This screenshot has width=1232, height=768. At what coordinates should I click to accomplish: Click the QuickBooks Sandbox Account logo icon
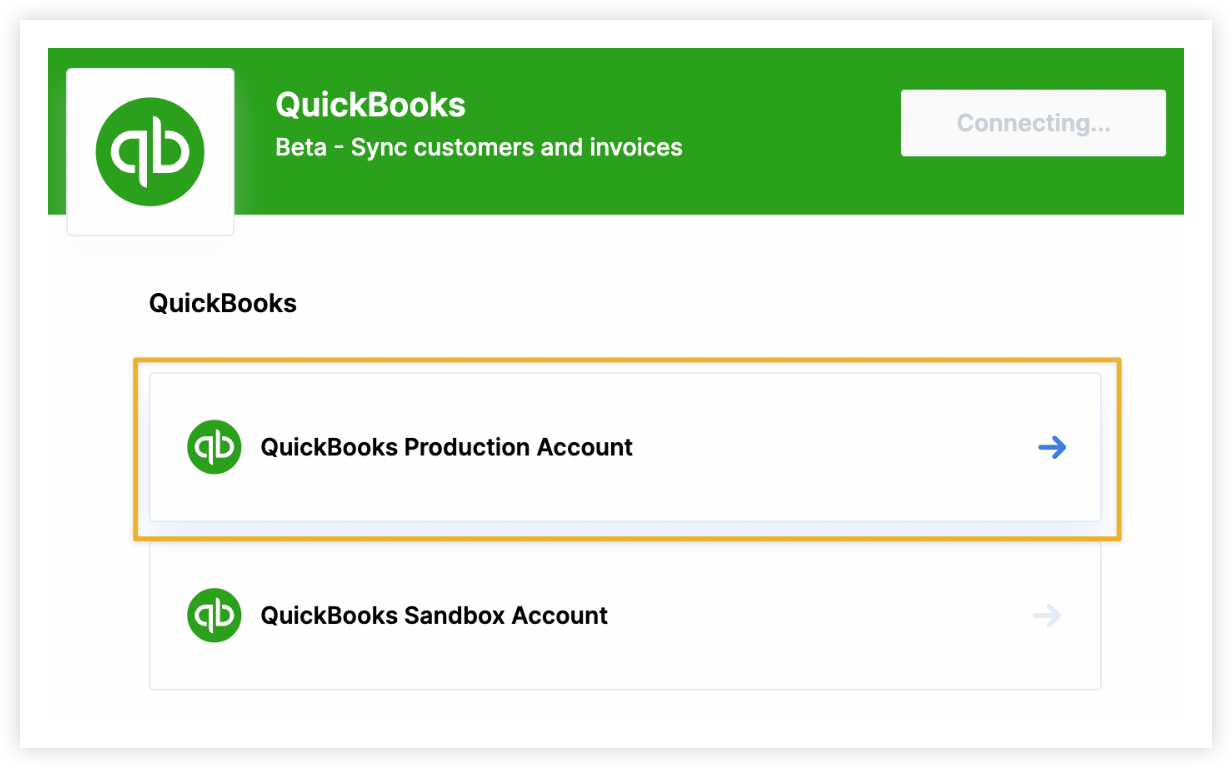214,615
